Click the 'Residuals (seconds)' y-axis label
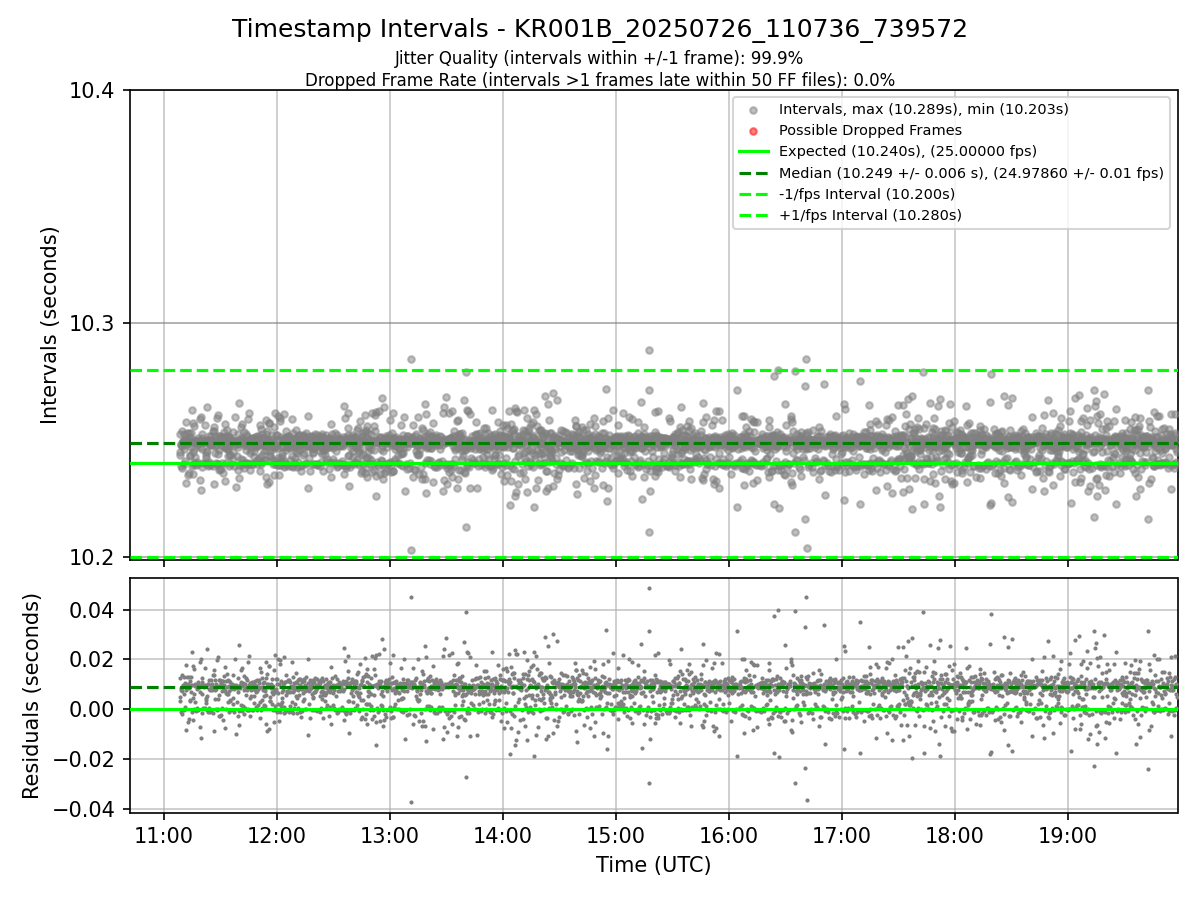The image size is (1200, 900). point(31,696)
